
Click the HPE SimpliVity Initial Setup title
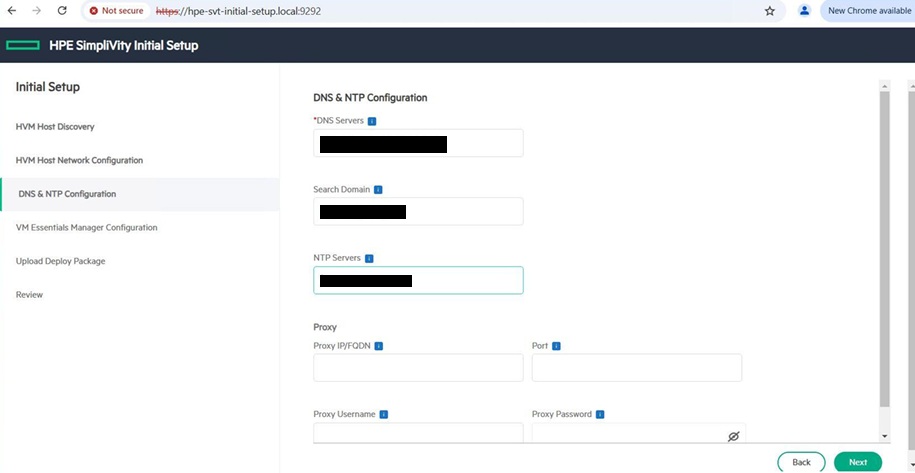pyautogui.click(x=124, y=45)
